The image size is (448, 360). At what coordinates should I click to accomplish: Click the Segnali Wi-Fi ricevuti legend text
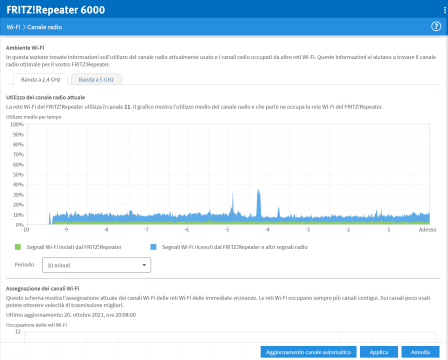235,247
